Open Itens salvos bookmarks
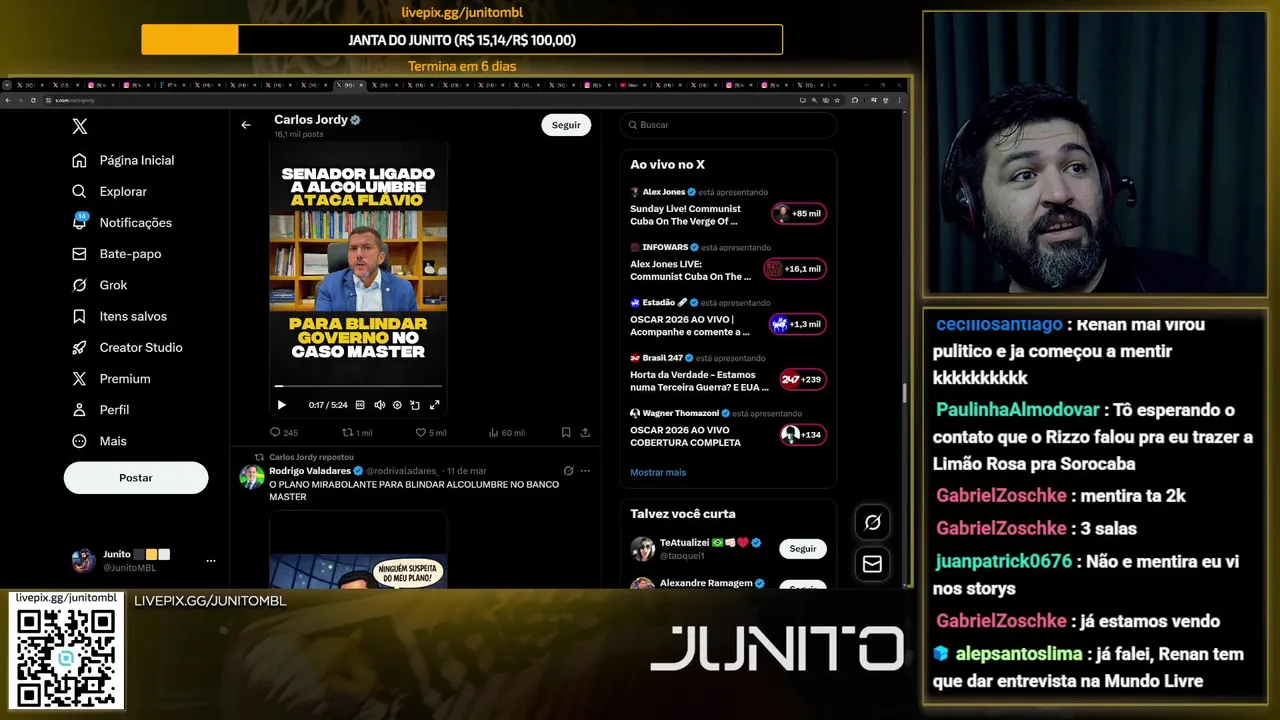This screenshot has width=1280, height=720. click(119, 316)
